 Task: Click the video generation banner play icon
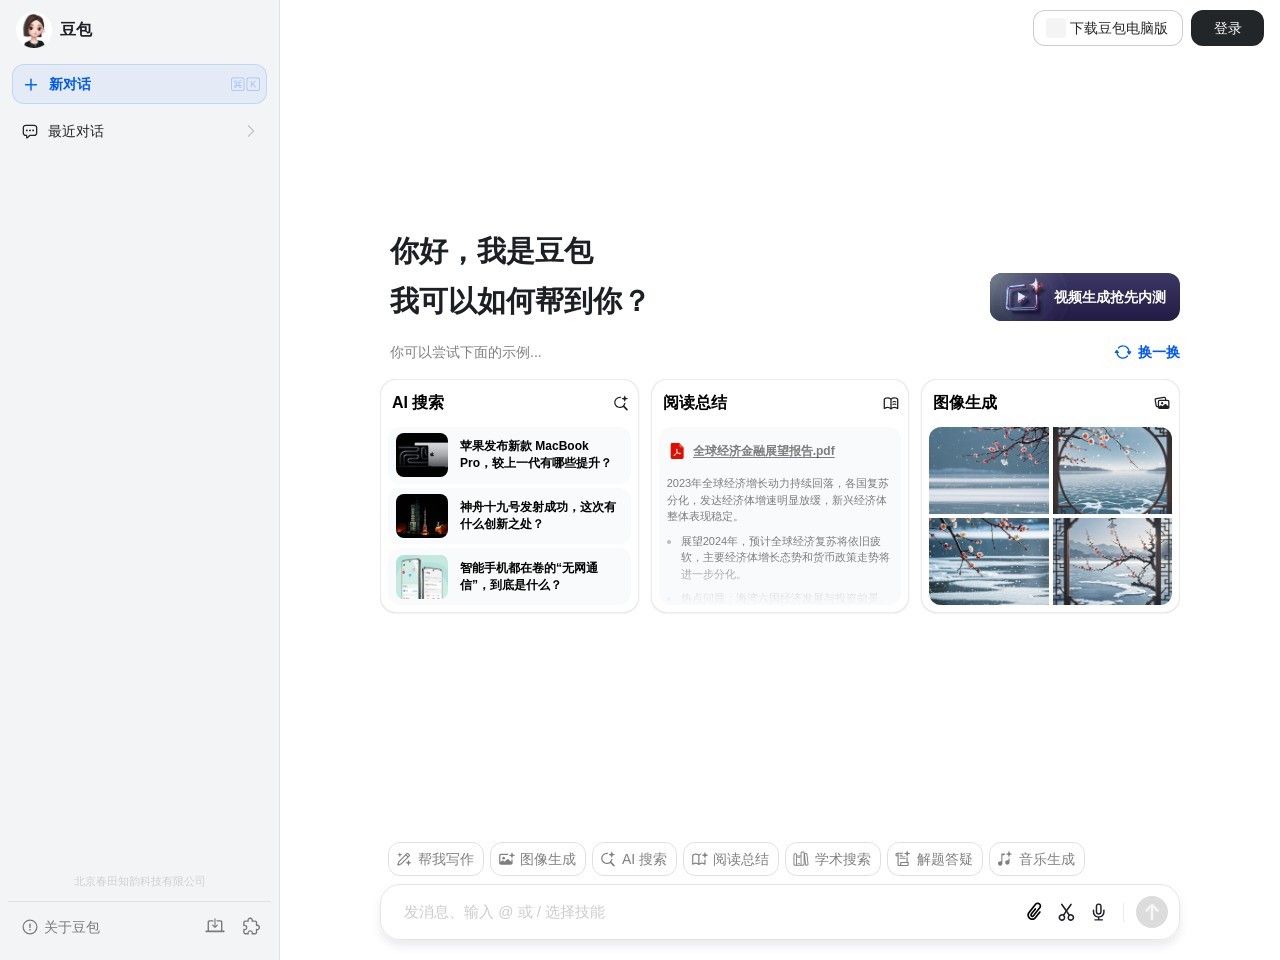[x=1023, y=296]
